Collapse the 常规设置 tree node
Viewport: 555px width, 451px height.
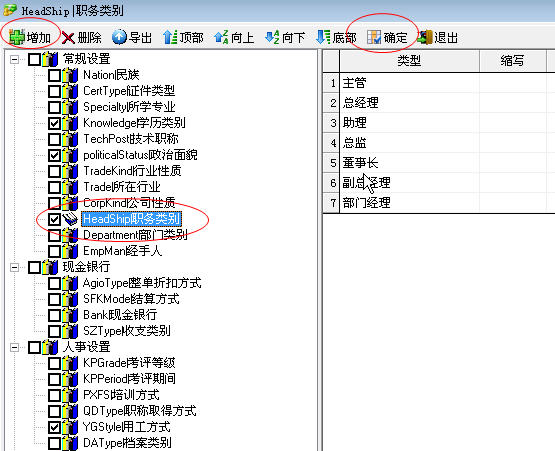(15, 59)
